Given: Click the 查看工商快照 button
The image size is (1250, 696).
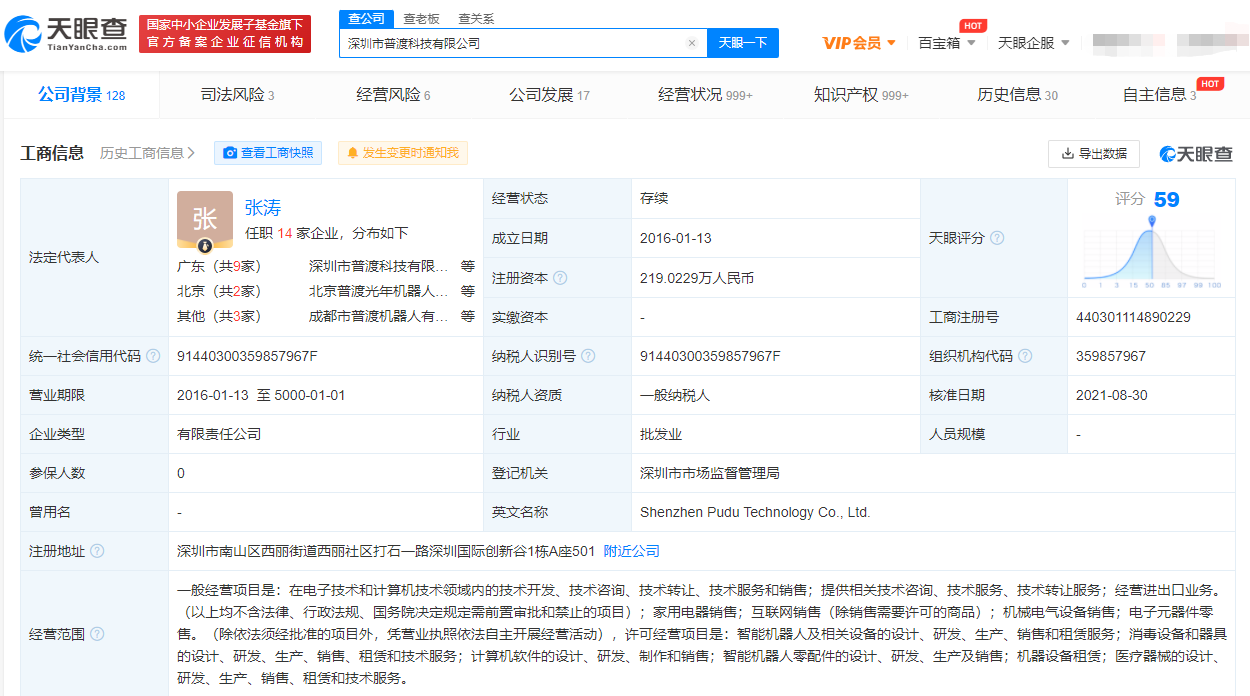Looking at the screenshot, I should click(x=267, y=153).
